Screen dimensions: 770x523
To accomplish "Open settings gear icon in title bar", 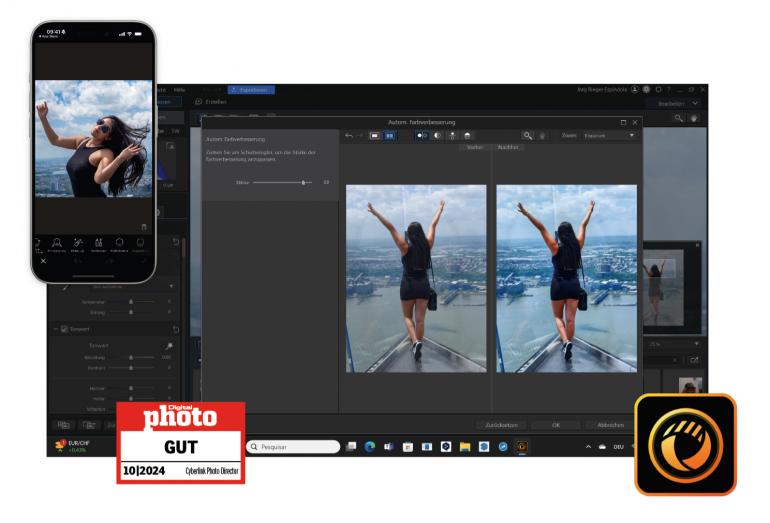I will click(x=646, y=89).
